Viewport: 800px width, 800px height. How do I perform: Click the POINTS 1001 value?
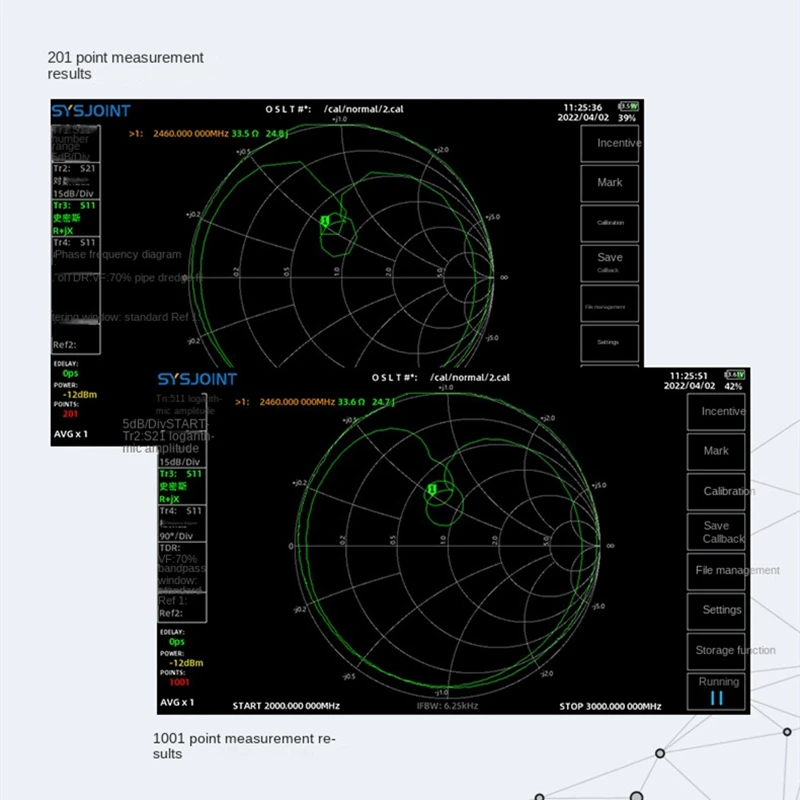click(x=179, y=682)
